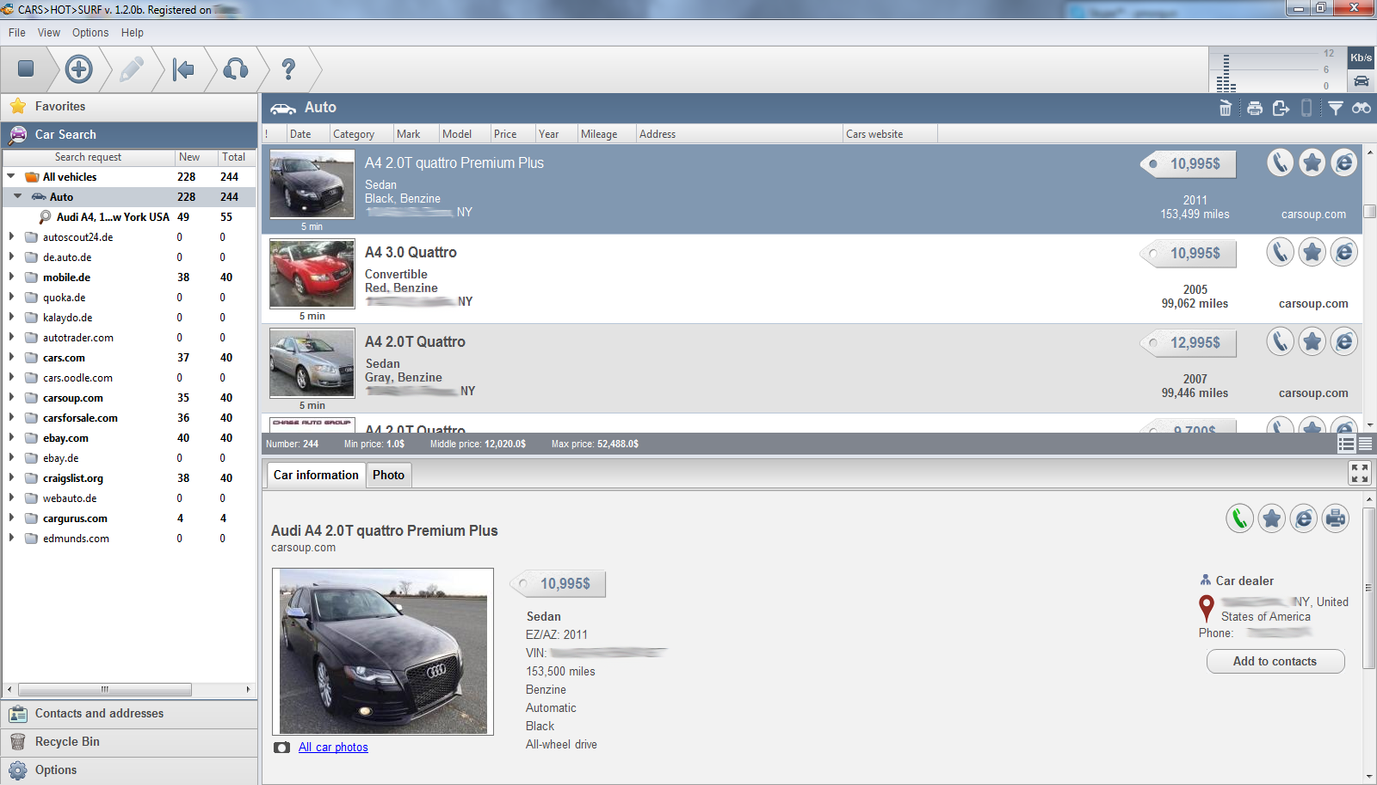Favorite the A4 2.0T quattro Premium Plus listing
The width and height of the screenshot is (1377, 785).
coord(1312,163)
